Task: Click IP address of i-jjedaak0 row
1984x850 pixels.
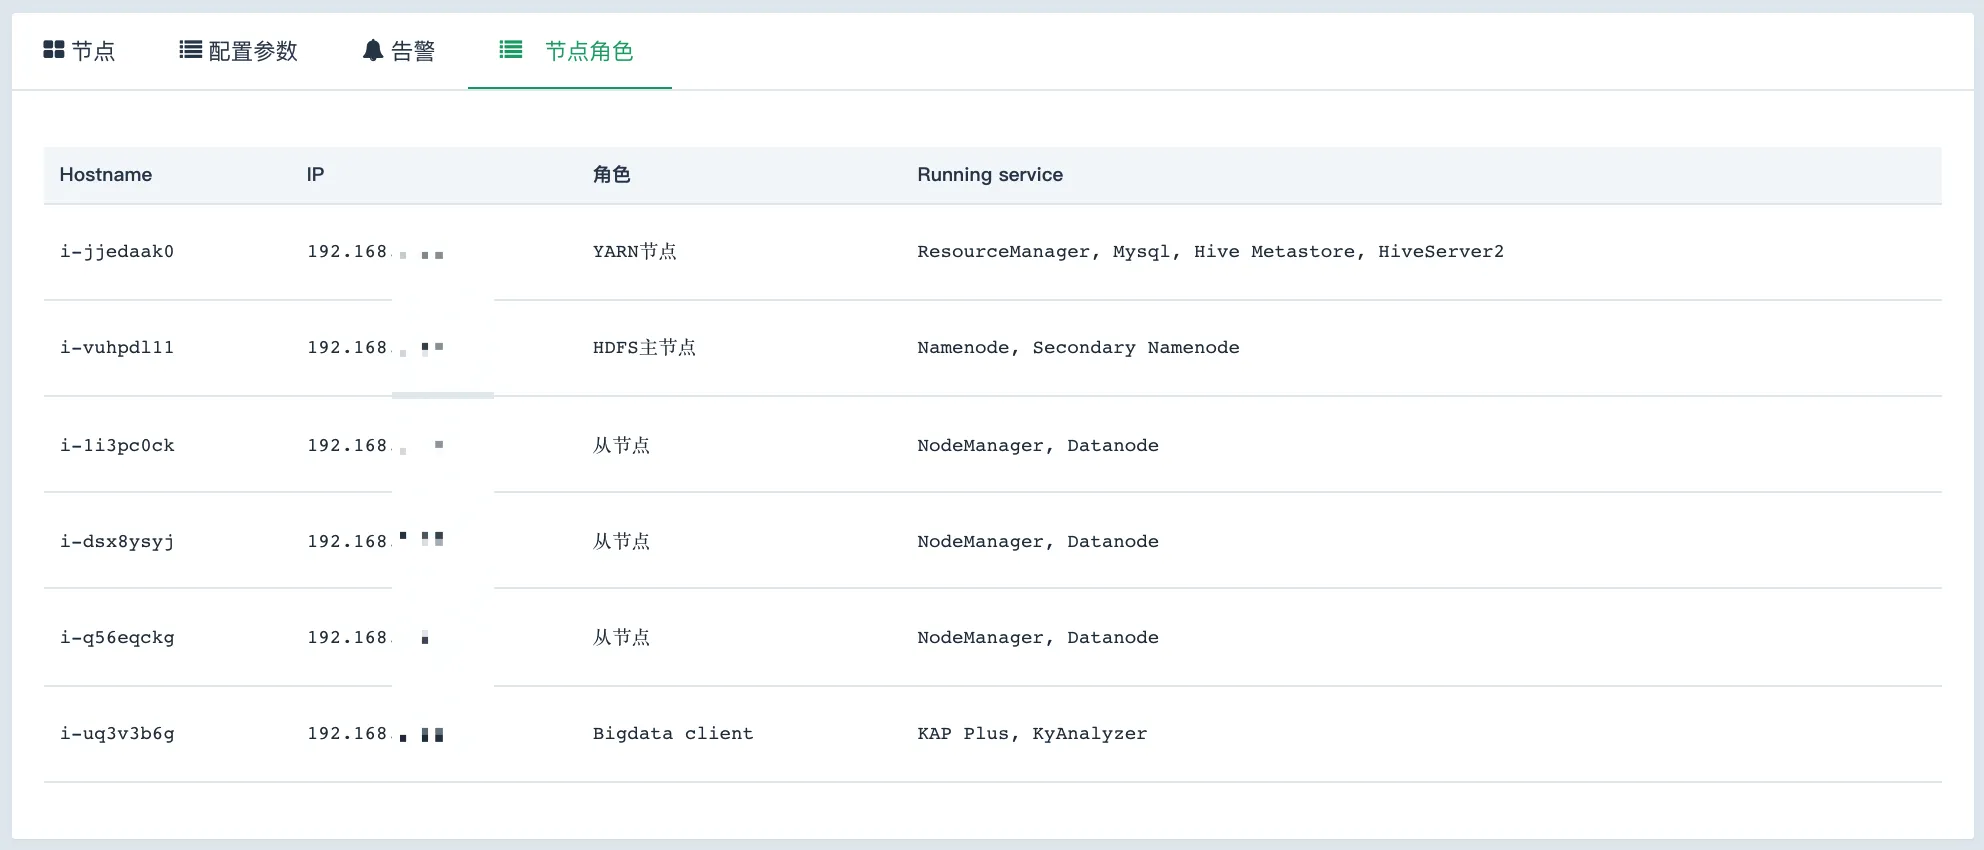Action: [x=375, y=252]
